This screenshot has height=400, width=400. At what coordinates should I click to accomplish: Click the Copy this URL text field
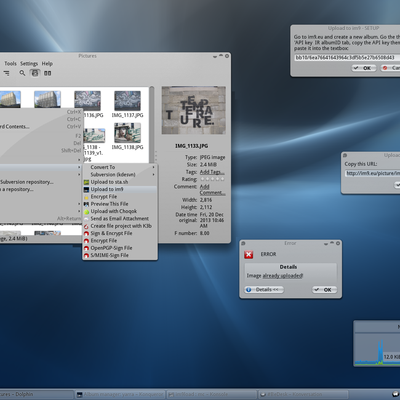click(x=372, y=173)
